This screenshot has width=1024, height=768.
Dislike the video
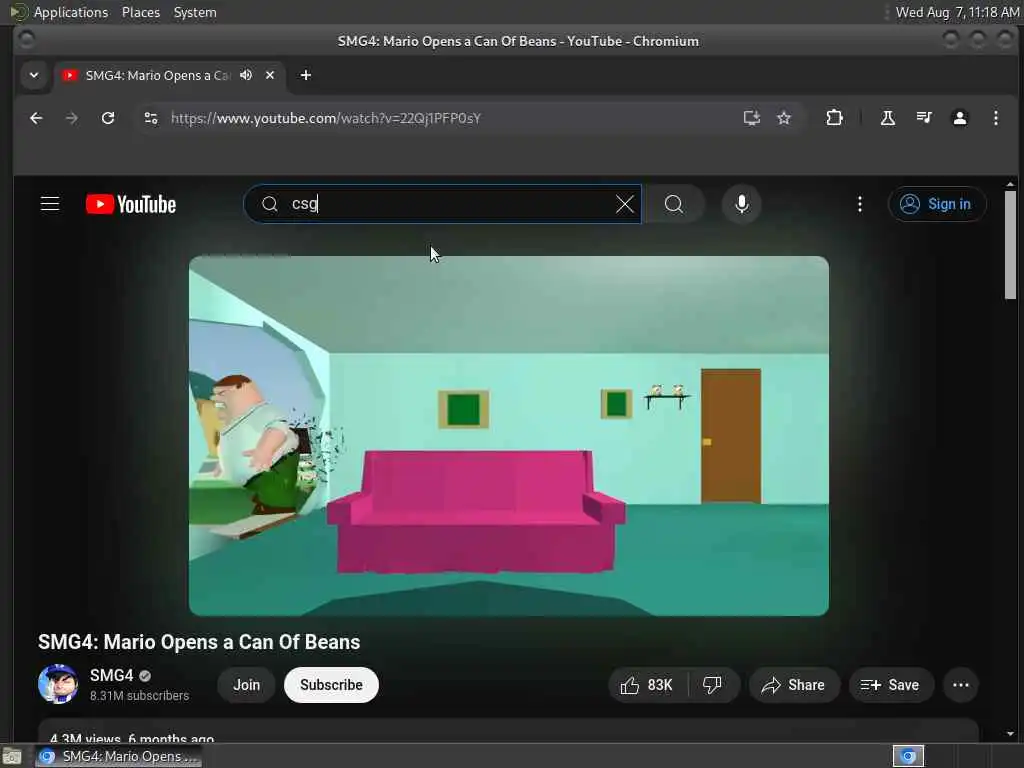click(x=712, y=684)
